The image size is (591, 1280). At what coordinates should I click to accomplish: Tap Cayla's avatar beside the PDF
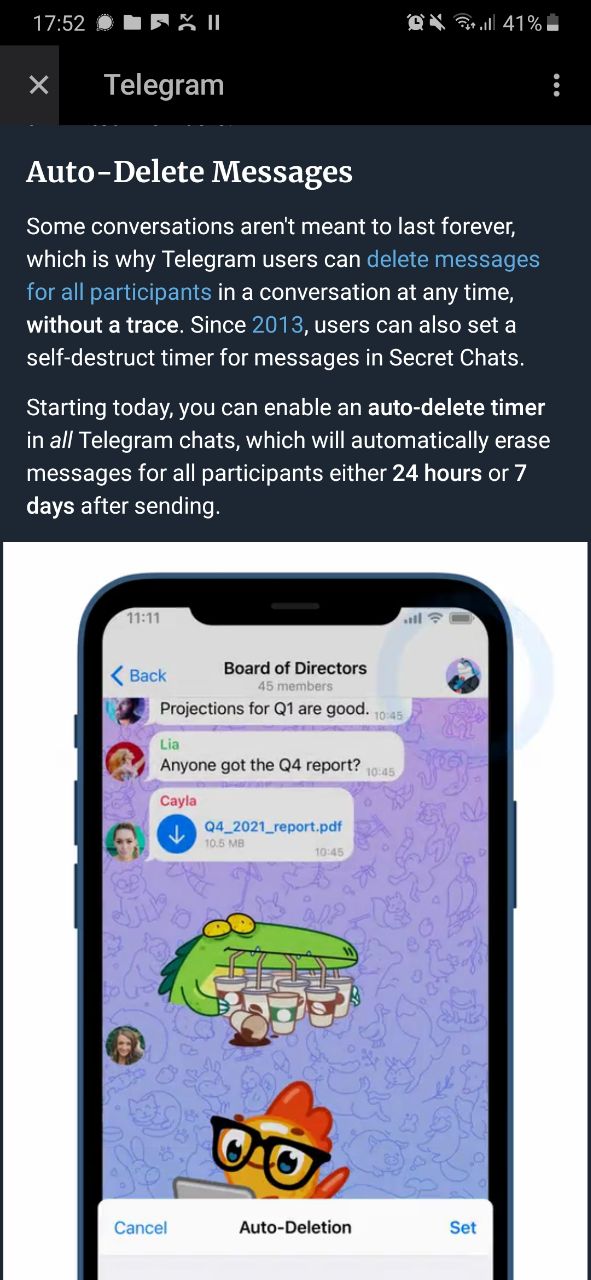click(125, 841)
